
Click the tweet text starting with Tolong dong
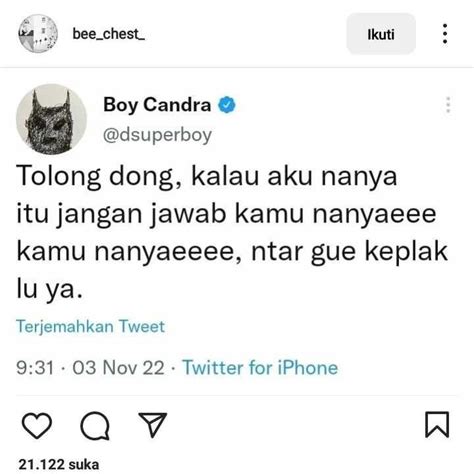(x=232, y=232)
